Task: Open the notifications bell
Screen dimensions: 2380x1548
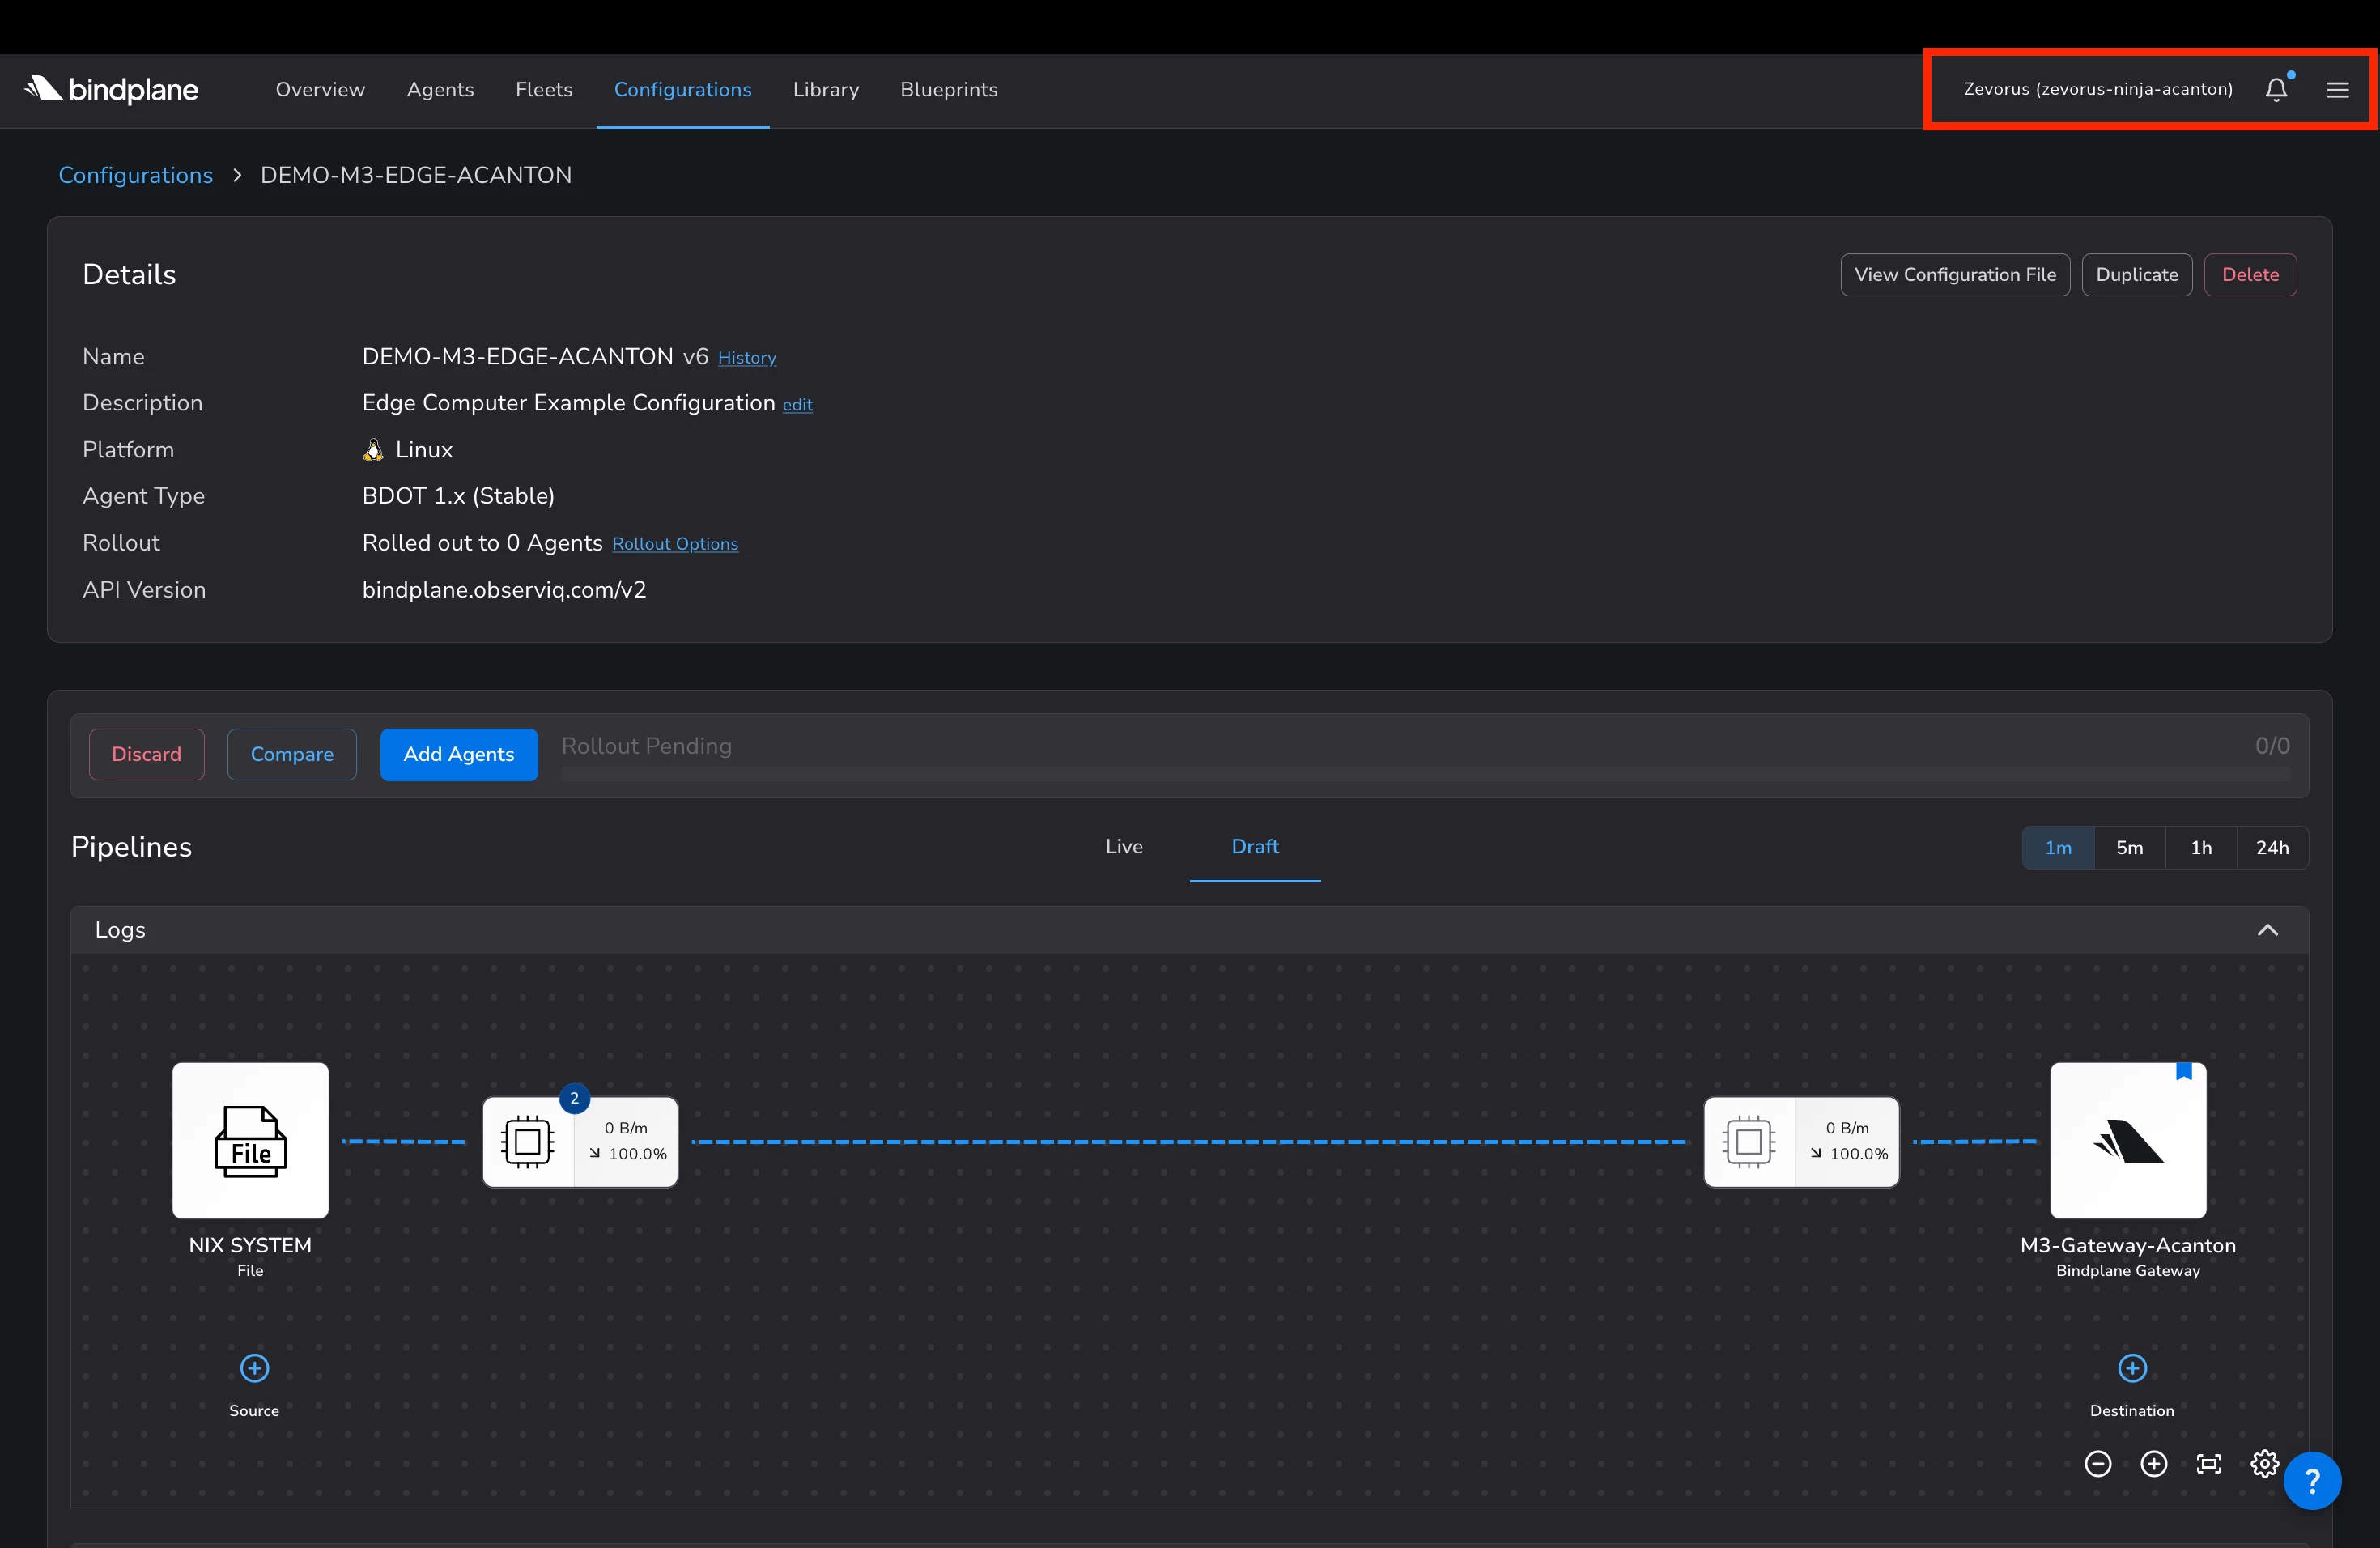Action: (2276, 90)
